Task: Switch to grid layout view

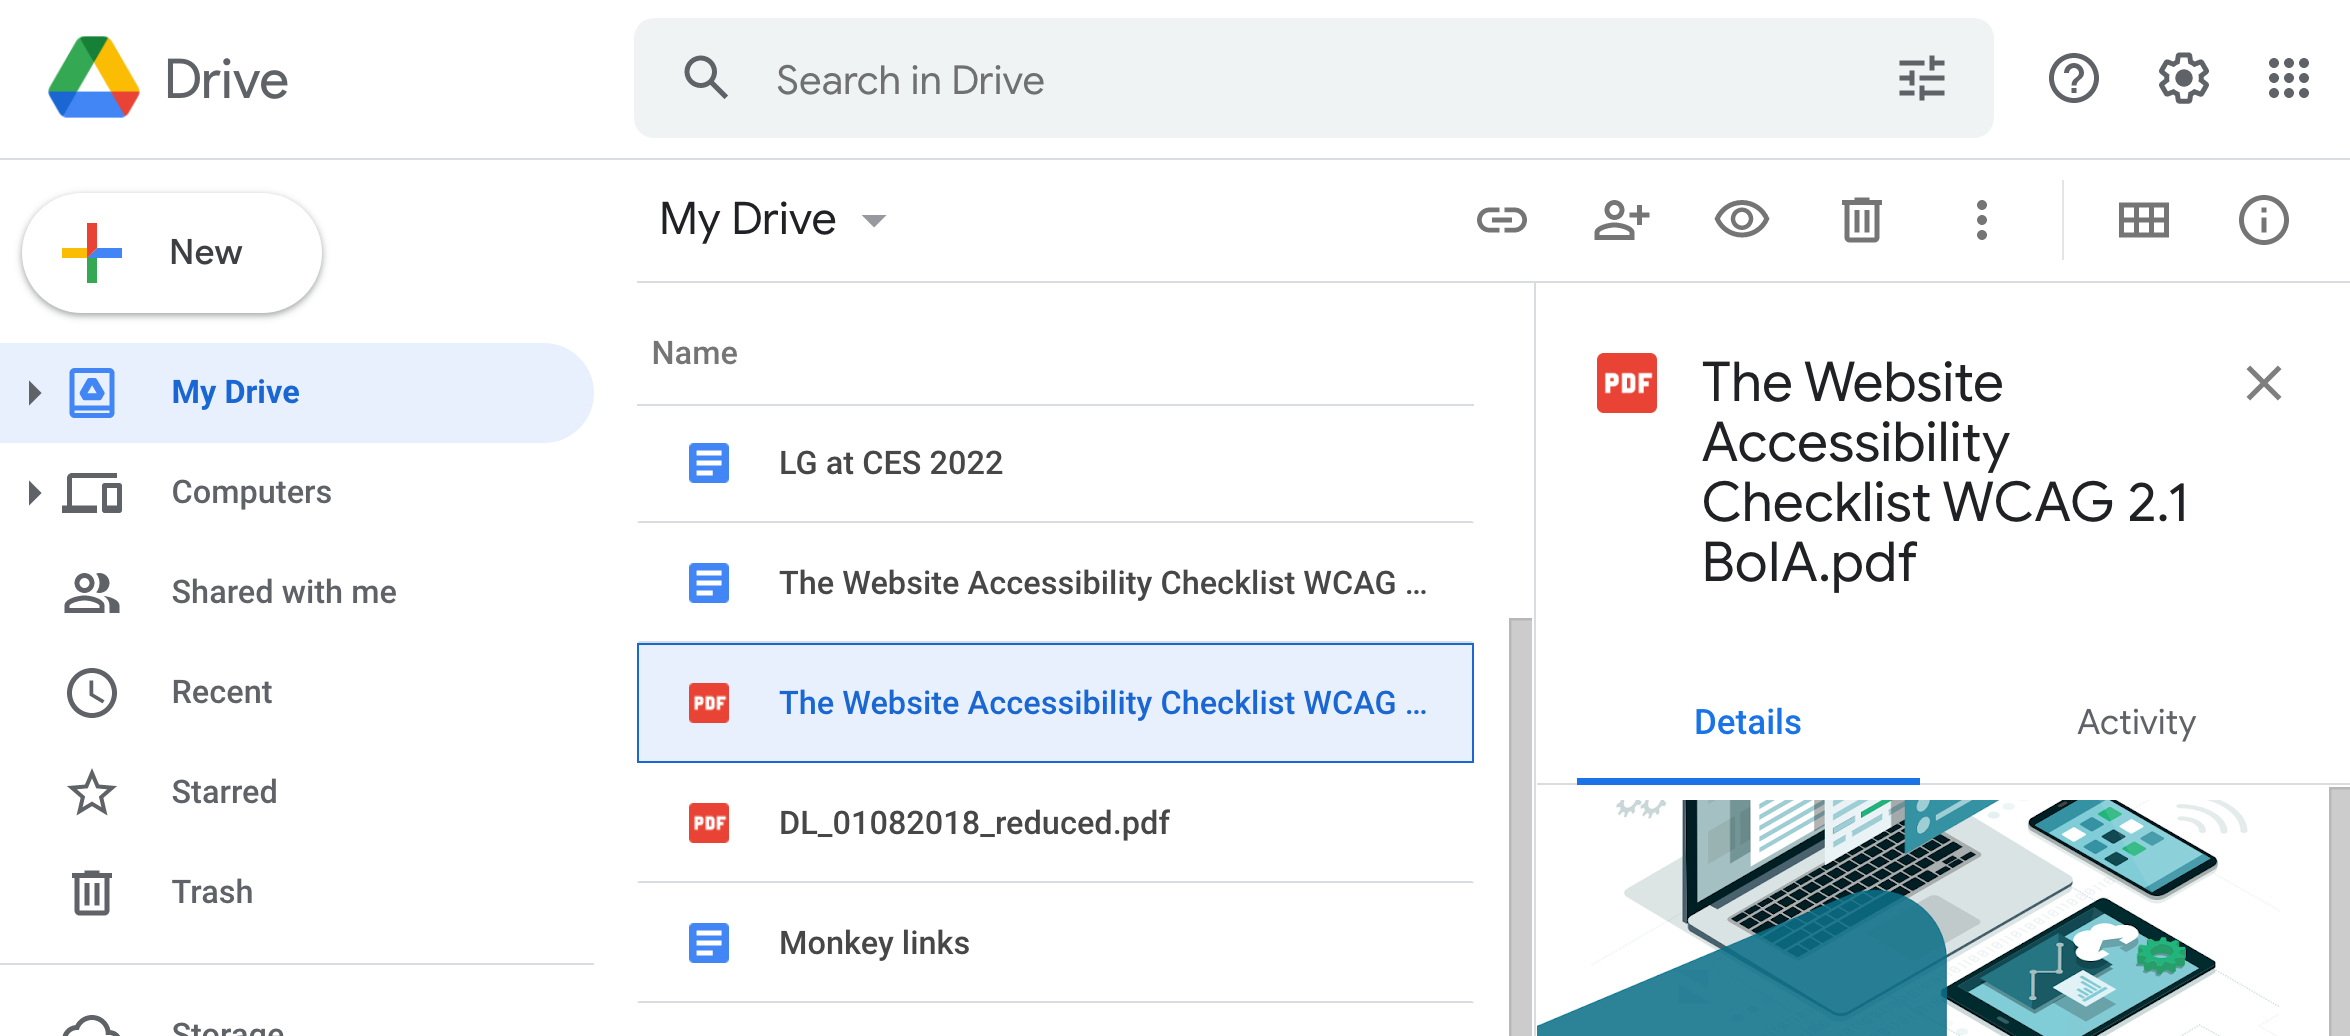Action: (2143, 220)
